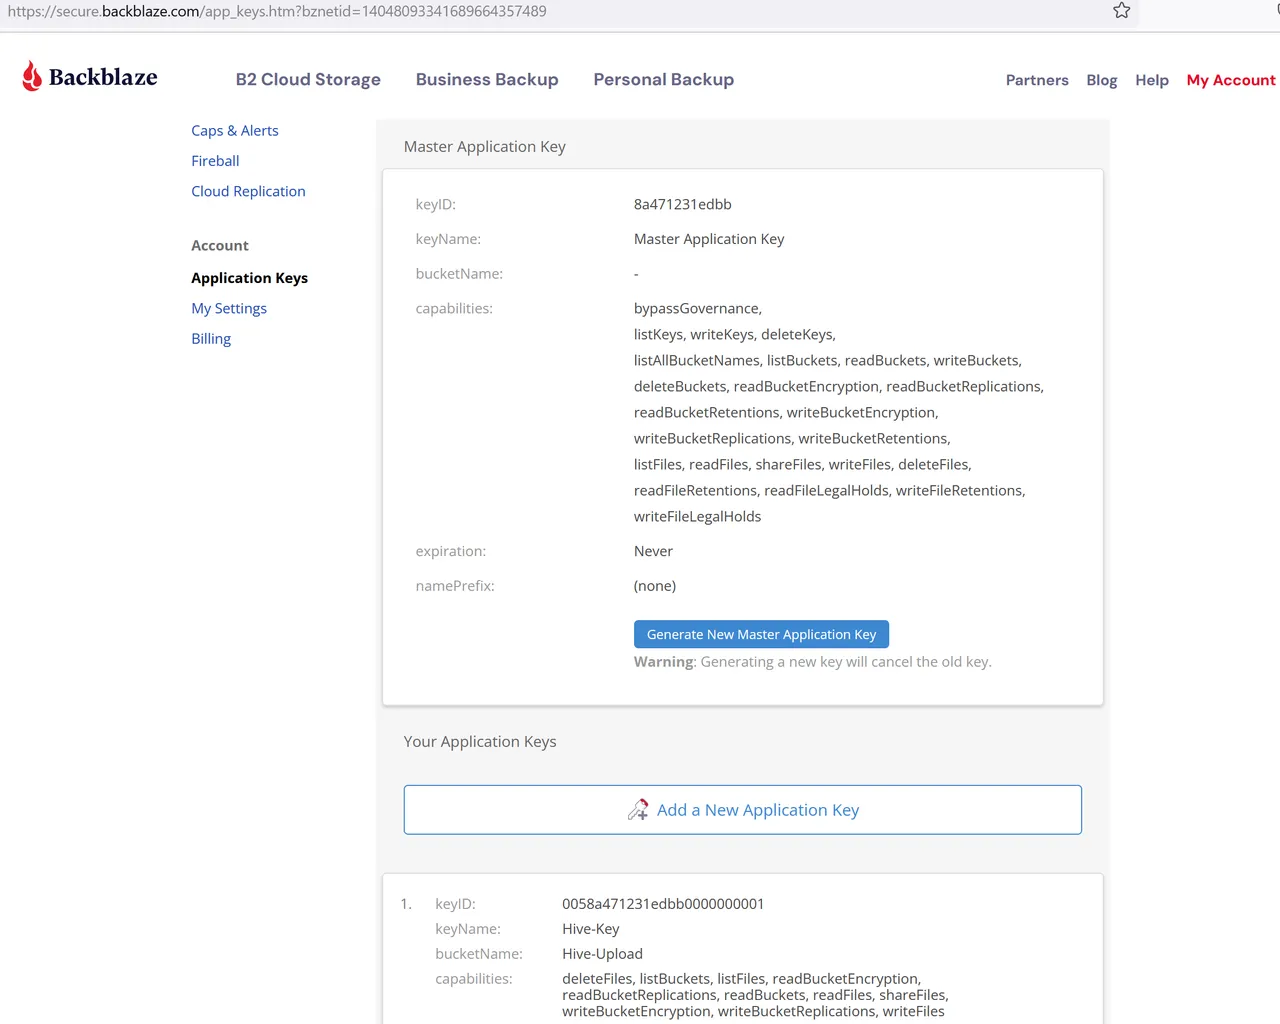Click the 'Your Application Keys' heading
Screen dimensions: 1280x1024
tap(480, 741)
